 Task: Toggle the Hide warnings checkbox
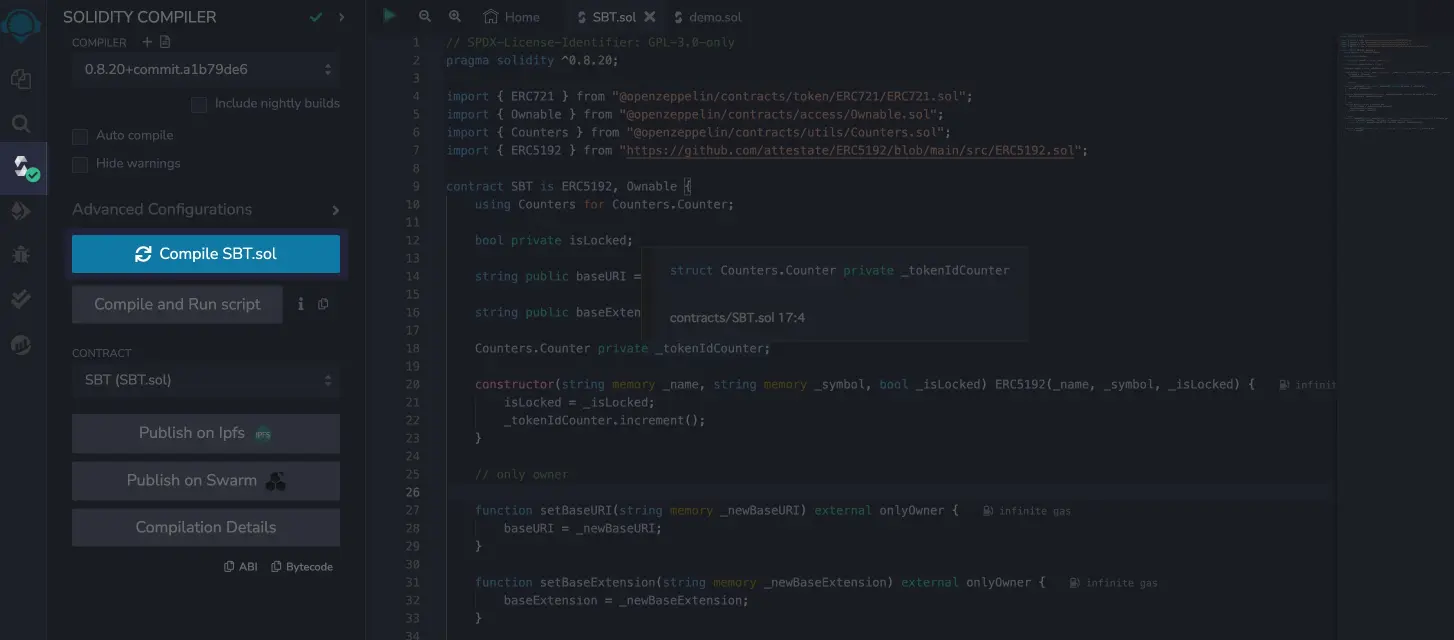(x=80, y=164)
